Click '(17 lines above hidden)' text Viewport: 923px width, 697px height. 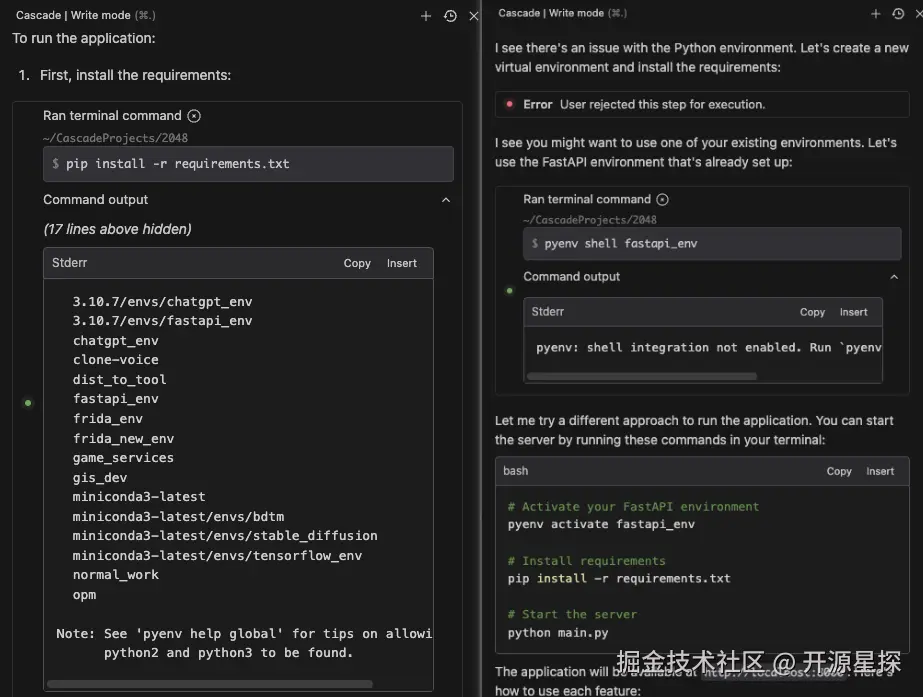[x=117, y=229]
